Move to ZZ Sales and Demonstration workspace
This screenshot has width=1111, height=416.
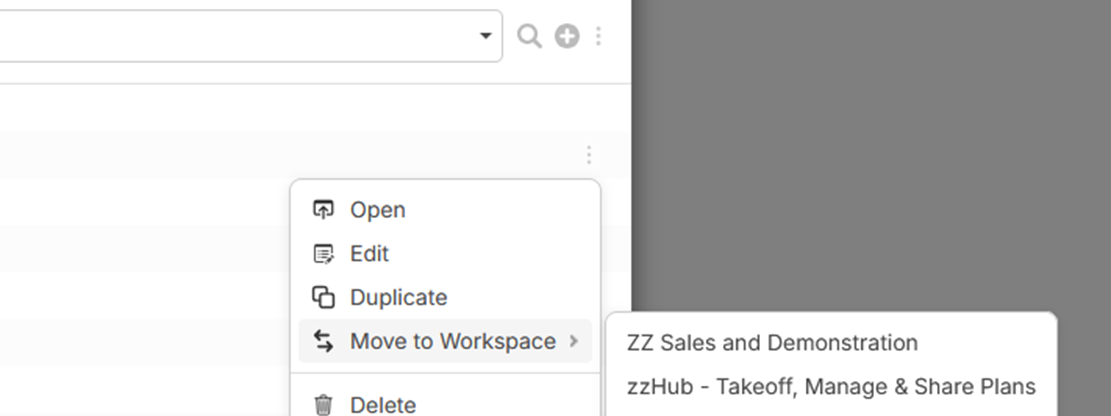coord(772,343)
